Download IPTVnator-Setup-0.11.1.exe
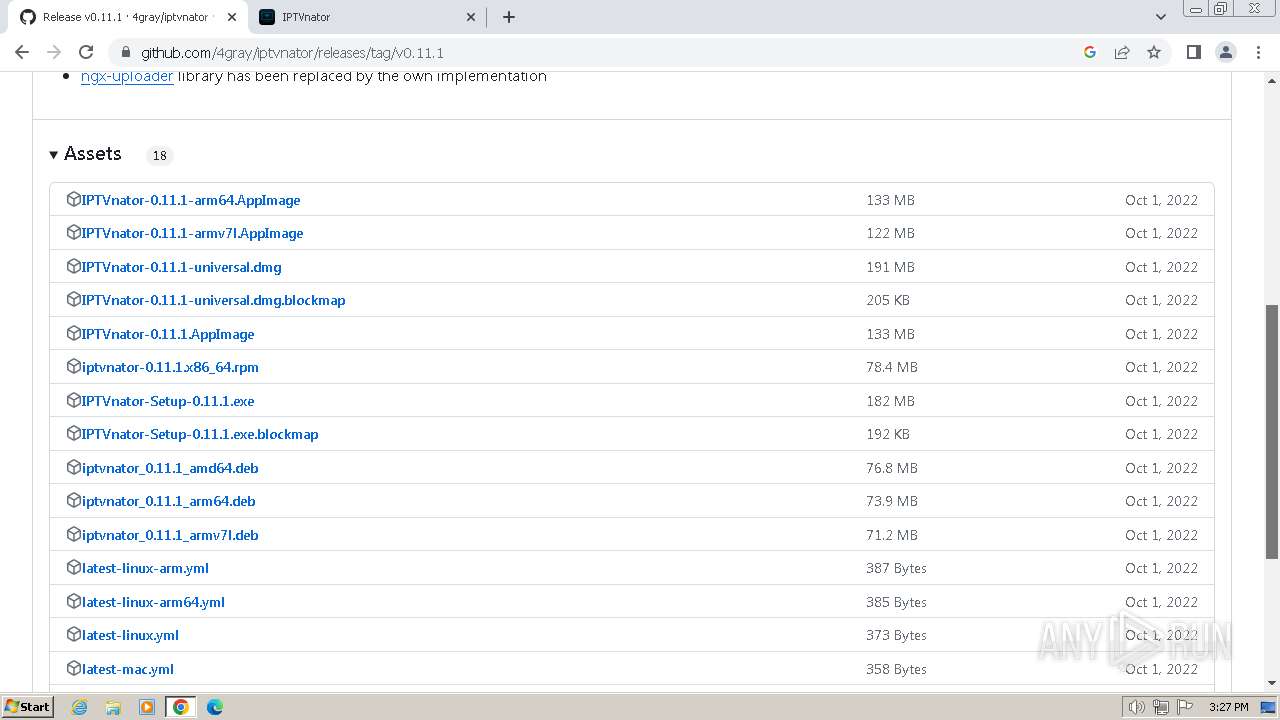The width and height of the screenshot is (1280, 720). click(x=168, y=401)
